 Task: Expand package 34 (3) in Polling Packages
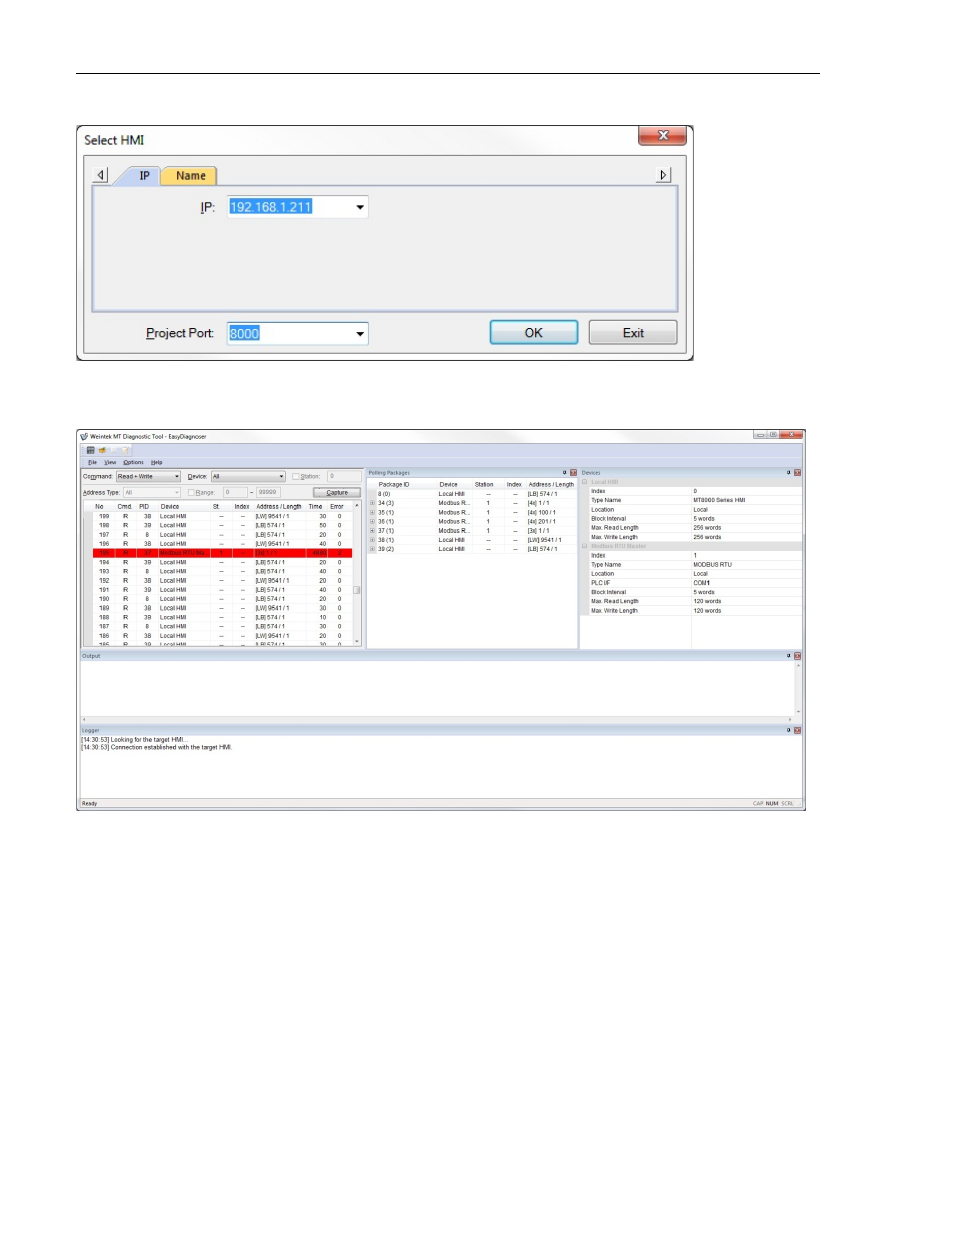(372, 503)
